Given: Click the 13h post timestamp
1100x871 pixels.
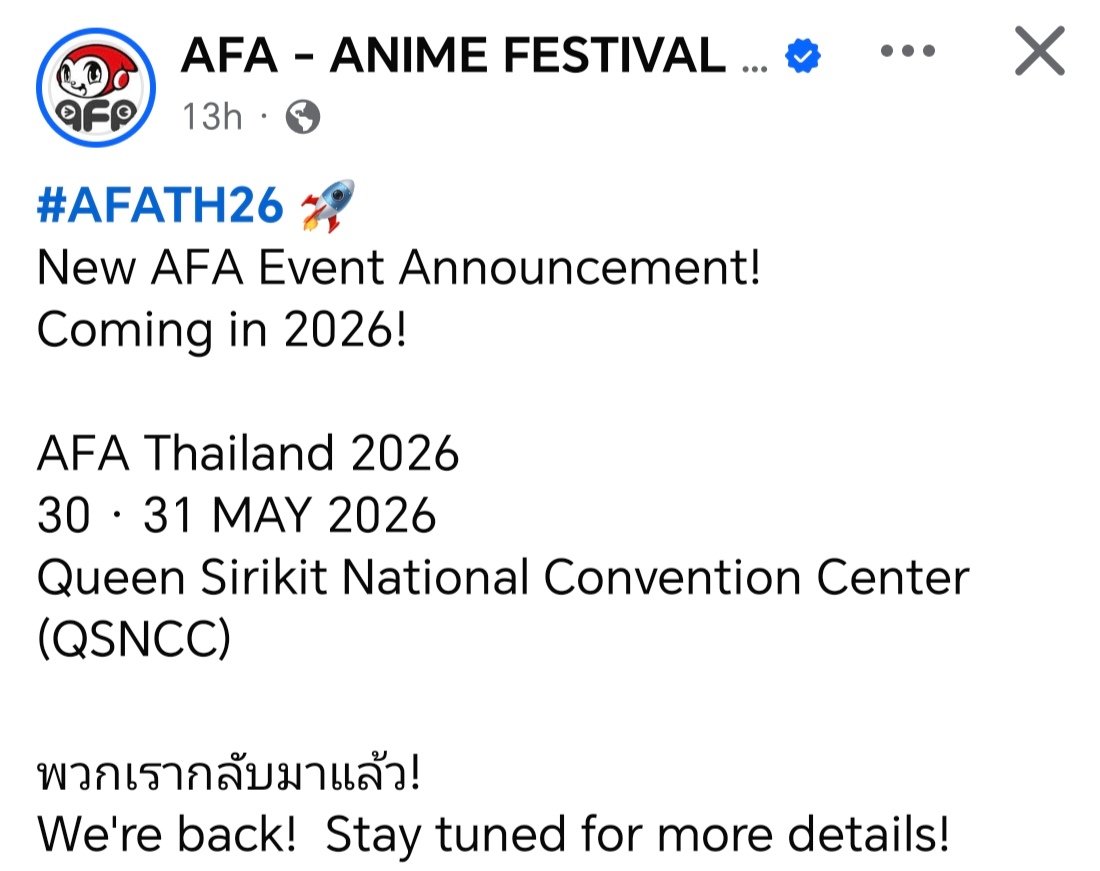Looking at the screenshot, I should coord(212,118).
